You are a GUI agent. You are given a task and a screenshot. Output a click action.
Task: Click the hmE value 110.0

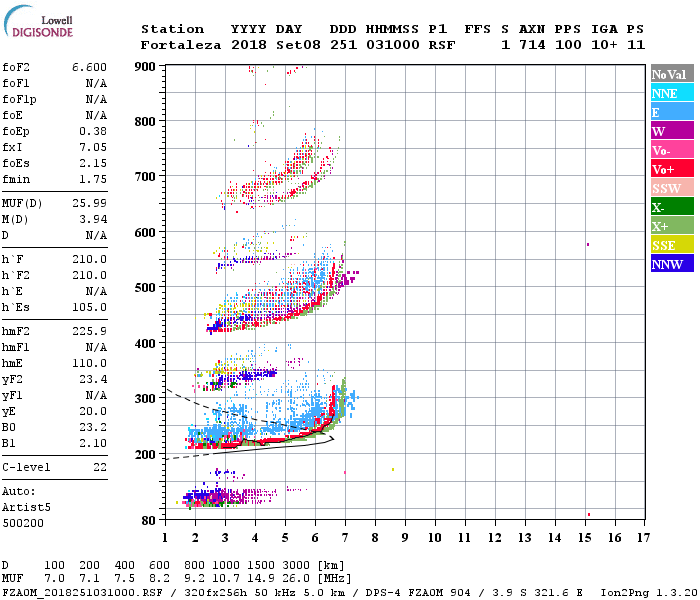(89, 363)
